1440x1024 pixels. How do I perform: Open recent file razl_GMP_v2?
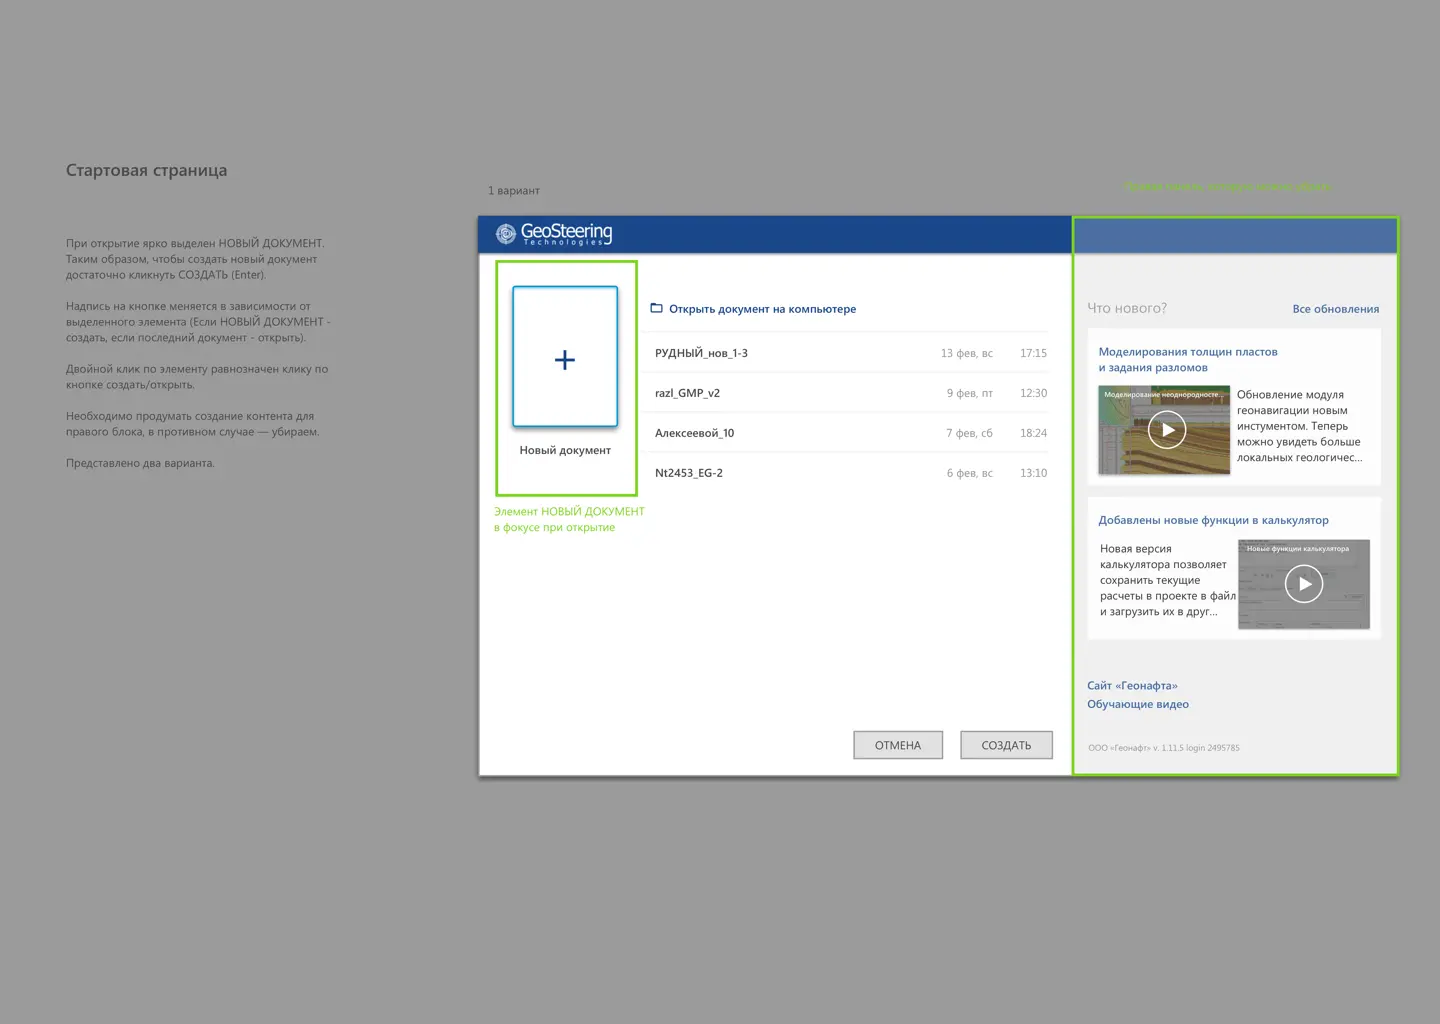point(848,393)
